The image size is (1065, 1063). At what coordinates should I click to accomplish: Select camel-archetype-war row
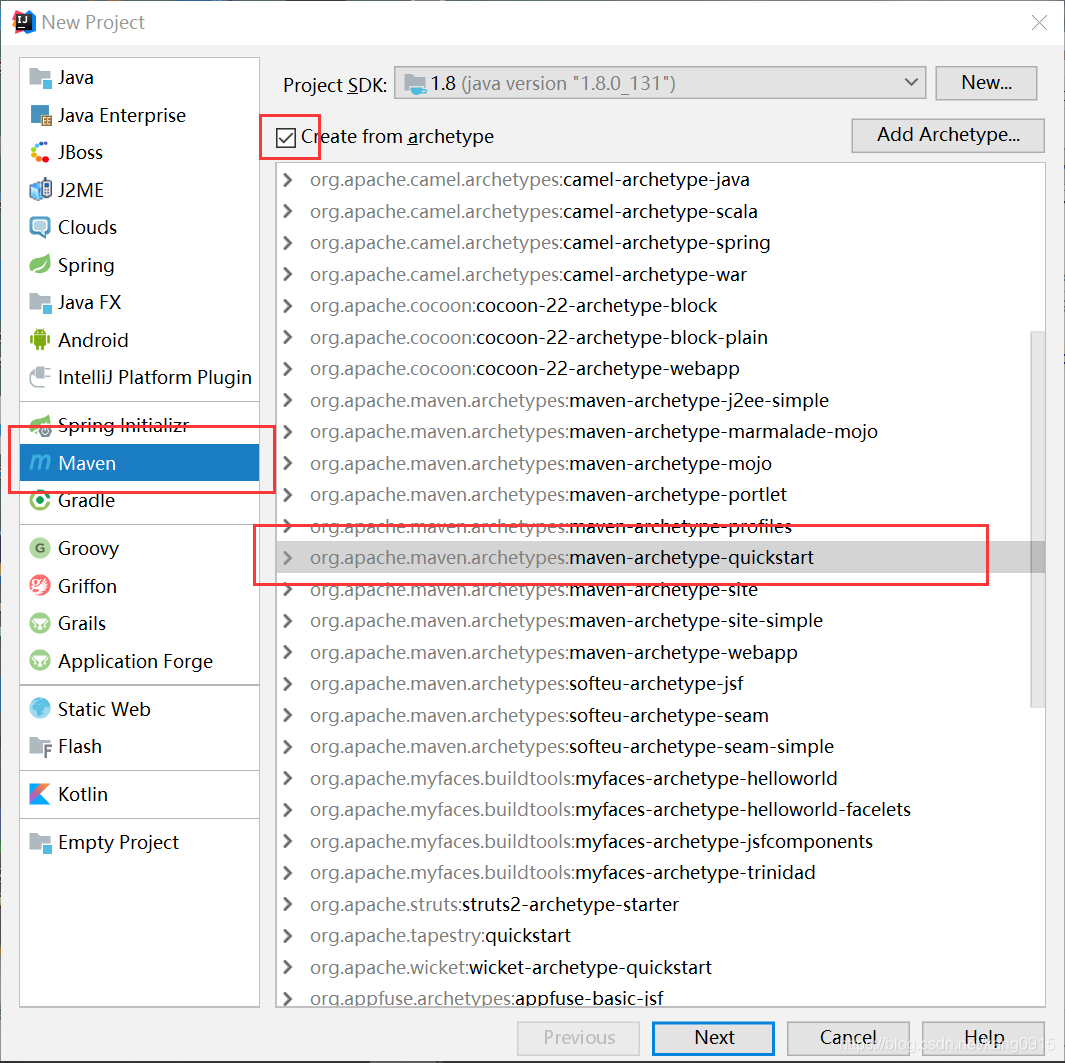point(660,275)
